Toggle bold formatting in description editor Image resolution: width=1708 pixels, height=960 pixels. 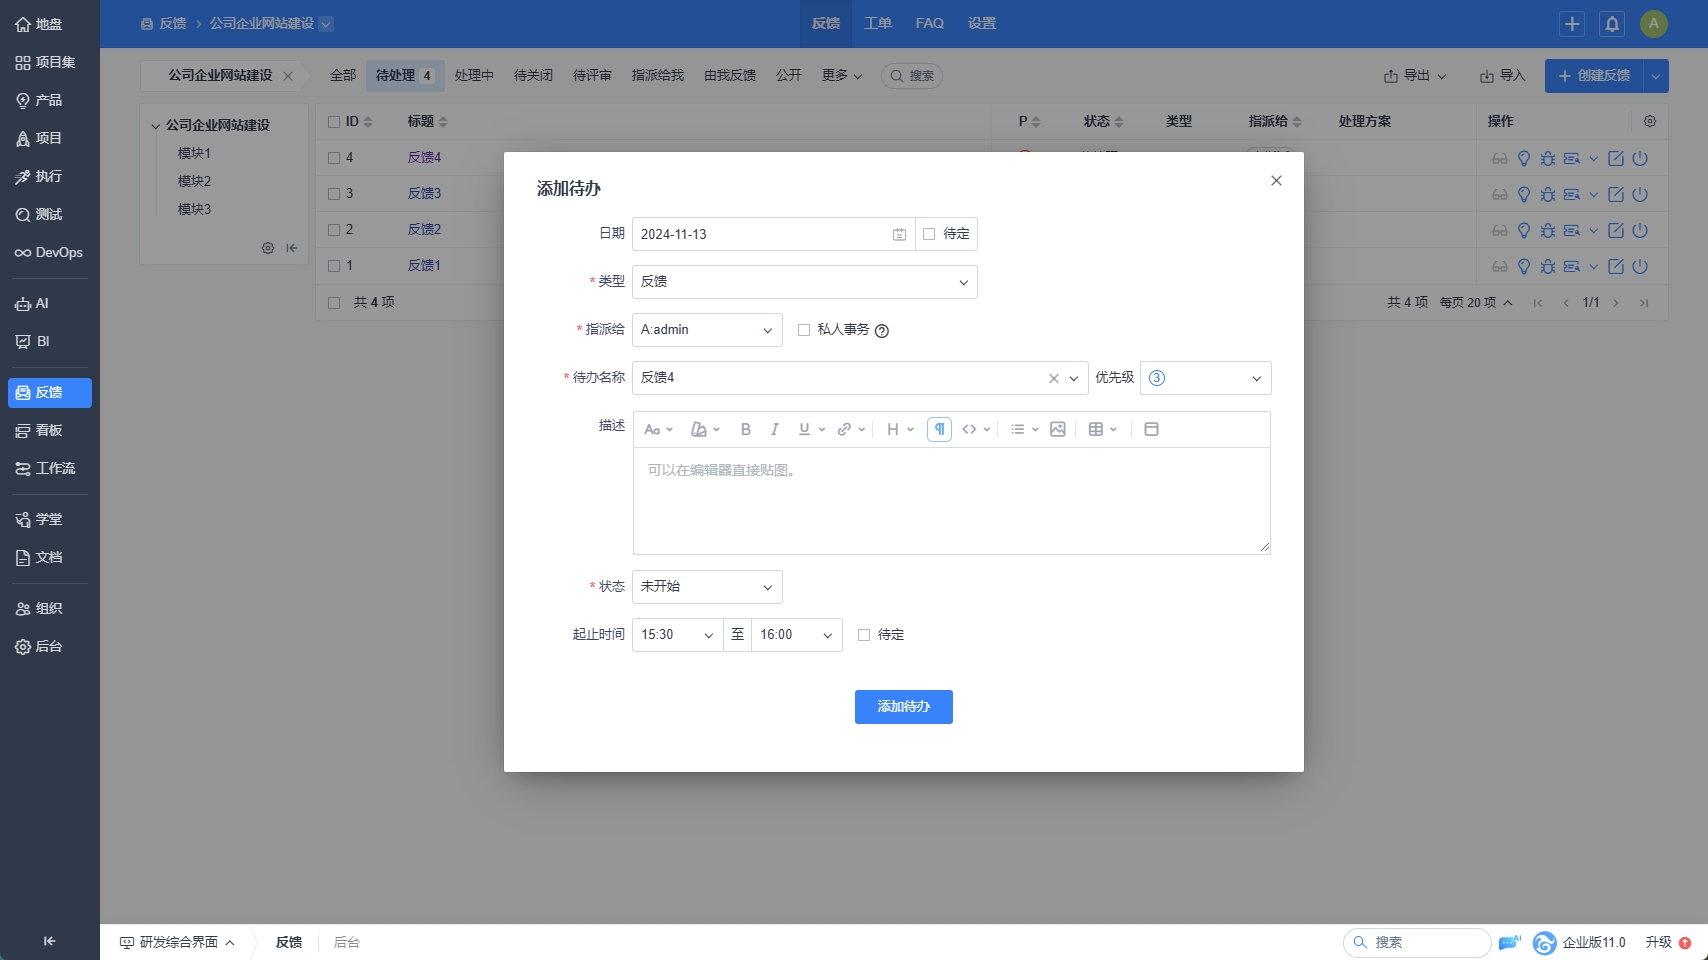tap(745, 429)
